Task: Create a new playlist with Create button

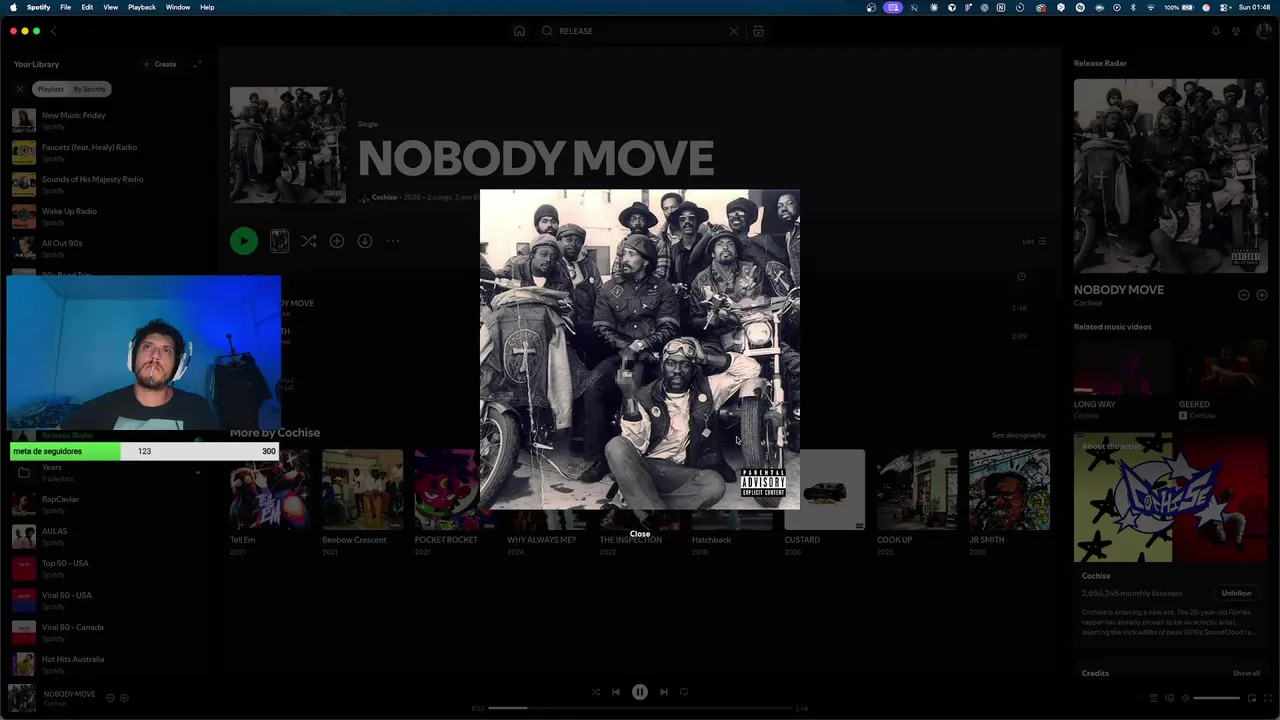Action: pos(160,64)
